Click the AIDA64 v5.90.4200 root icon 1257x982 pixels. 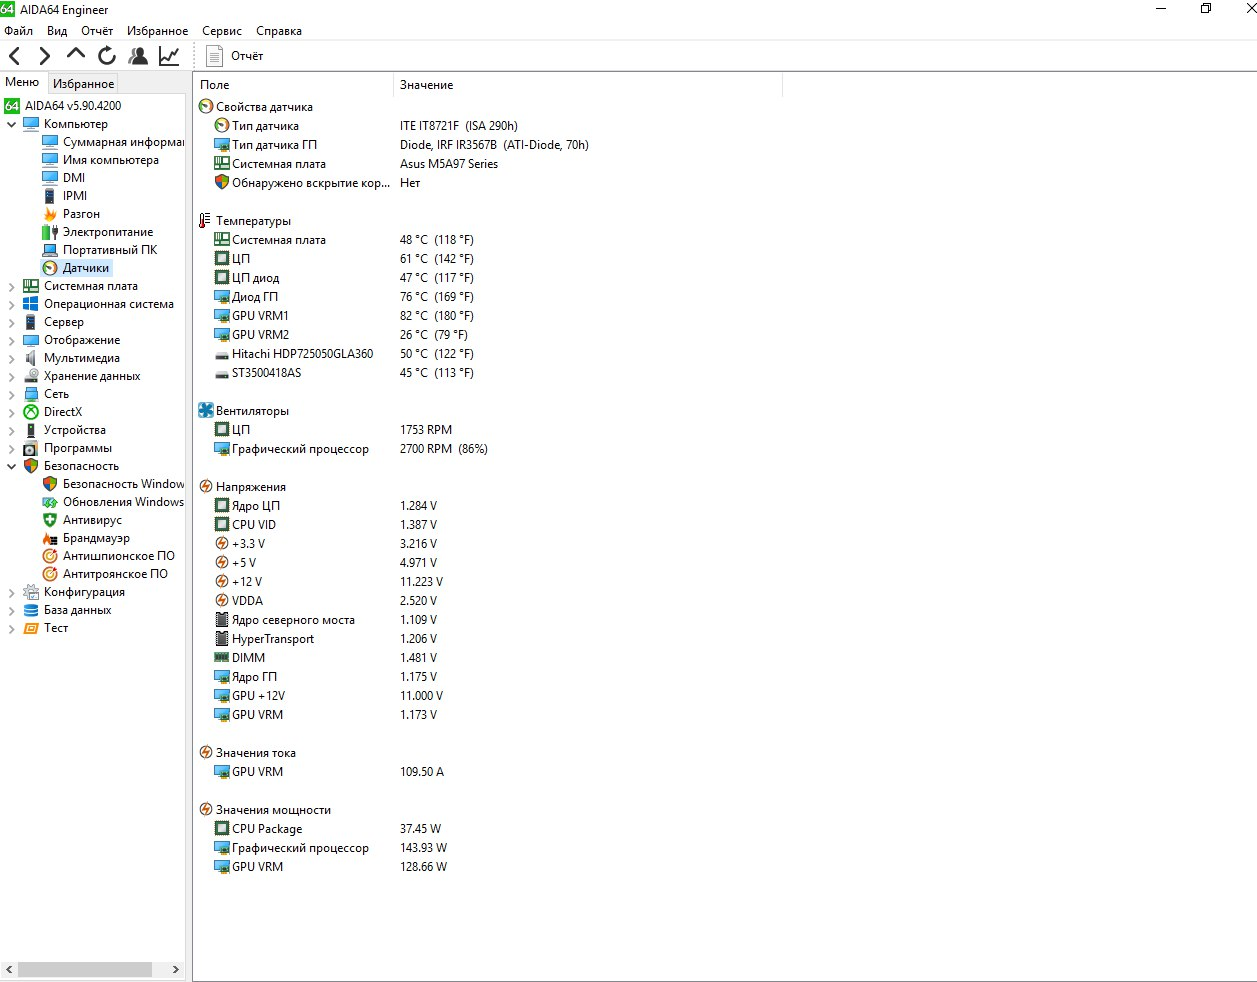pos(12,106)
